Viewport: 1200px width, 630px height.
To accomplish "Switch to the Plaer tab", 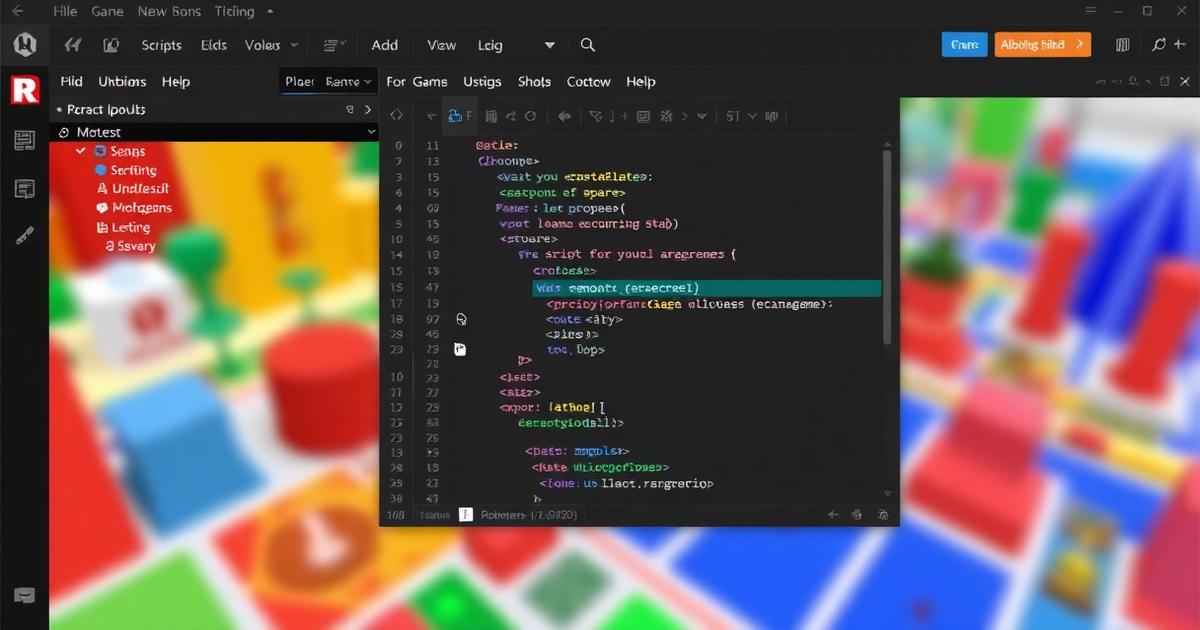I will click(x=299, y=82).
